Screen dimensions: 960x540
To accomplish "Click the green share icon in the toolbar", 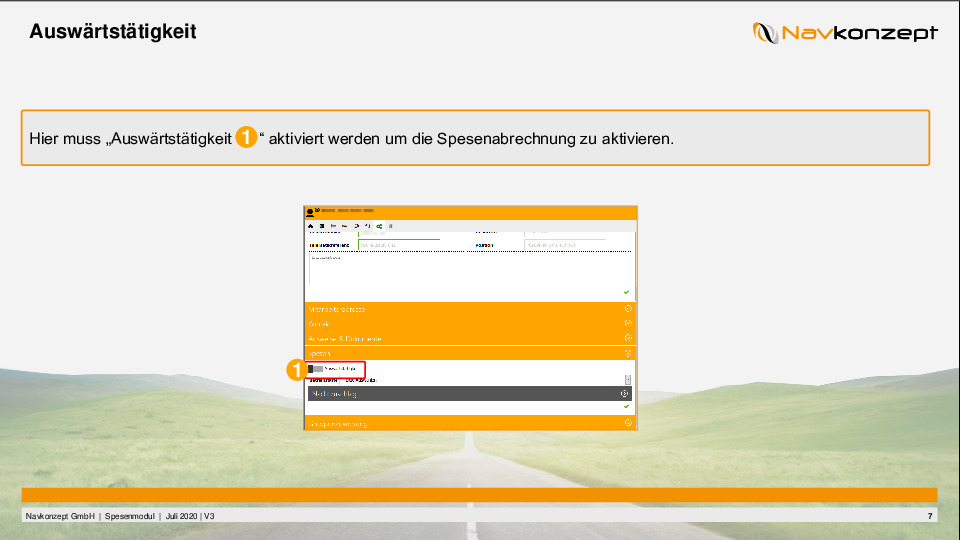I will [x=379, y=227].
